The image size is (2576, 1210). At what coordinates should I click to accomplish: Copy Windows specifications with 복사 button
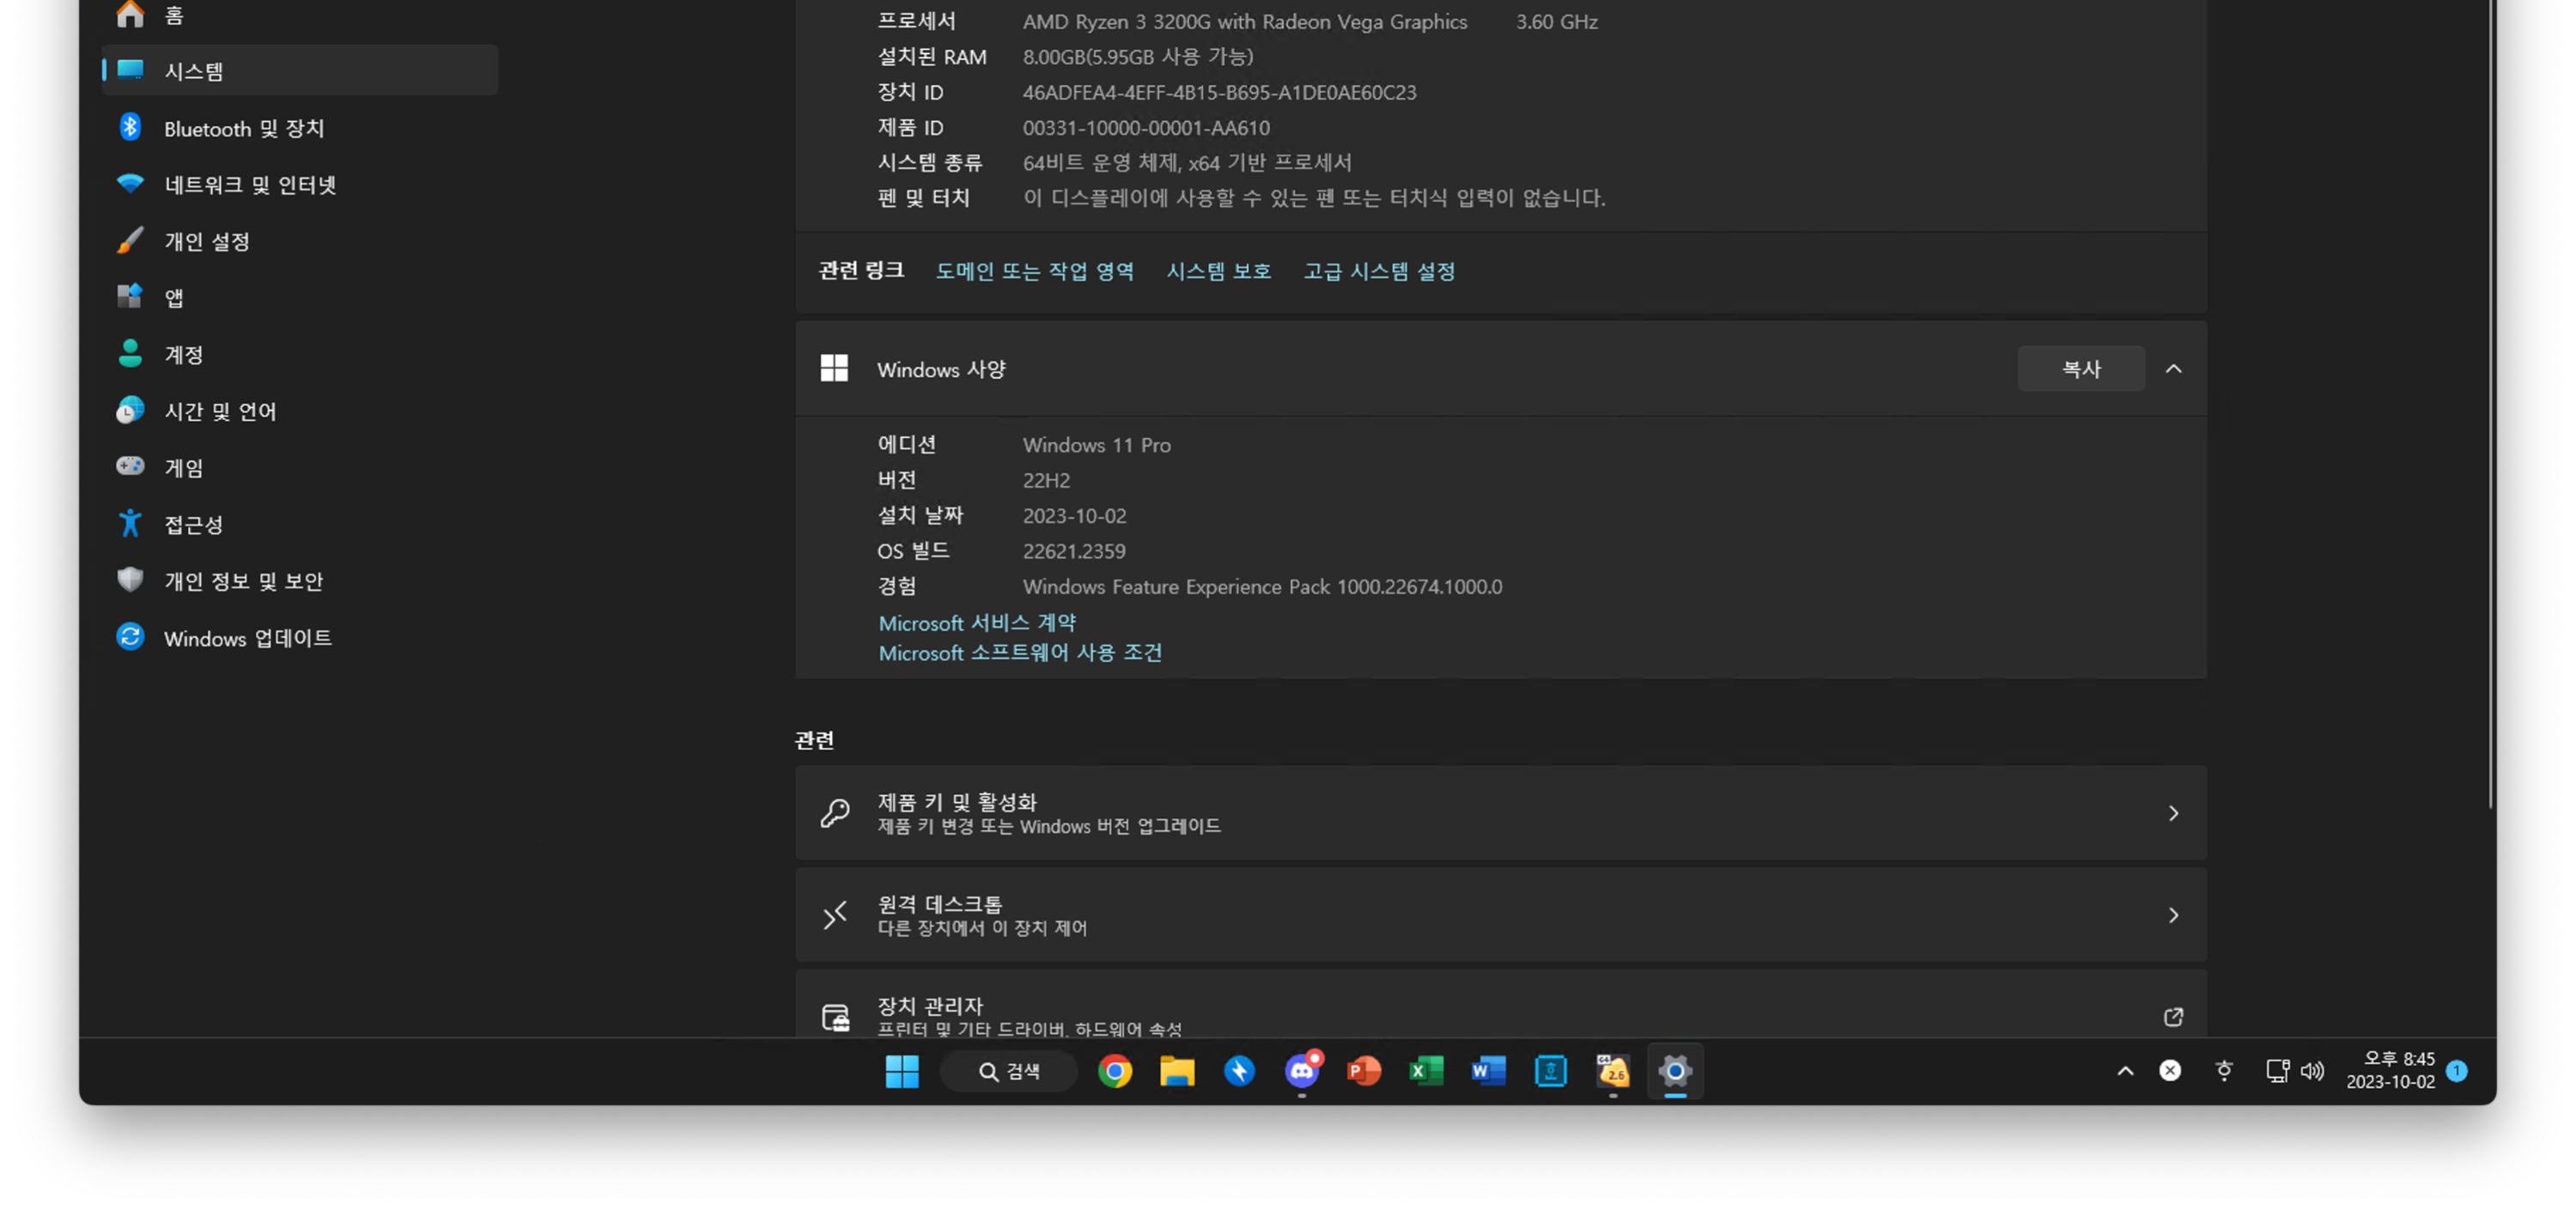2080,369
